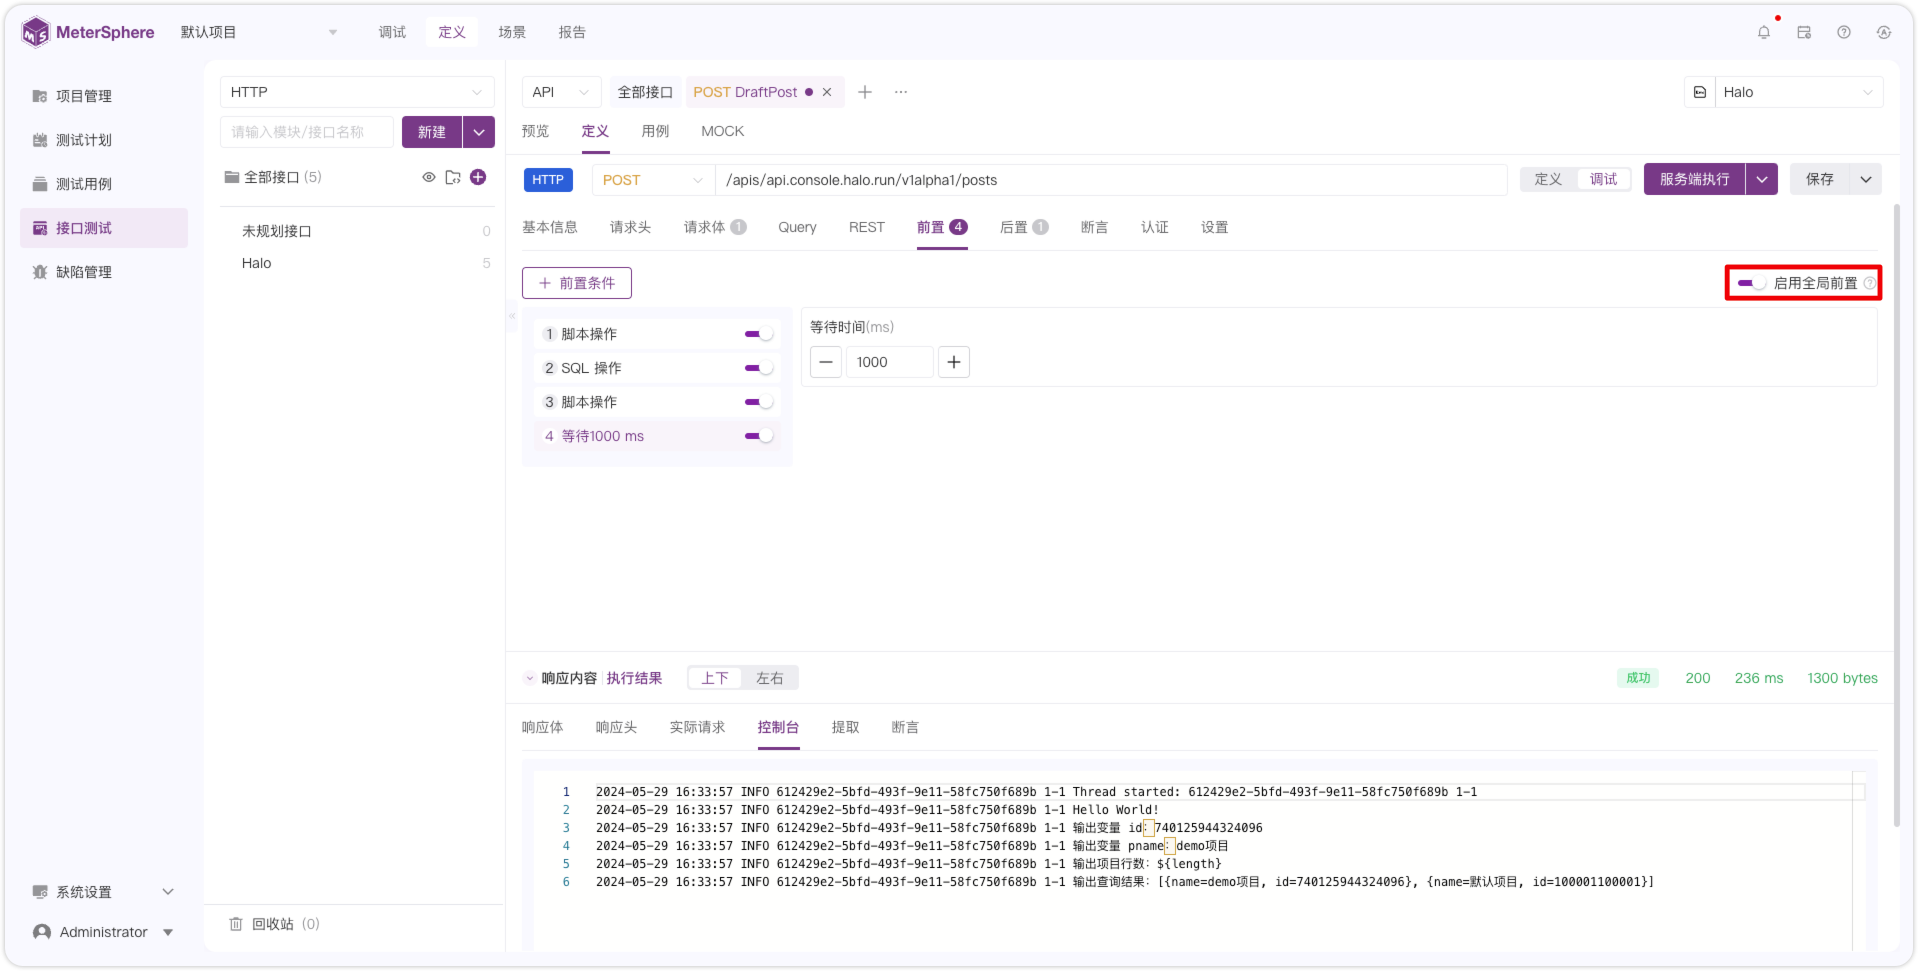Open the 请求头 tab
The width and height of the screenshot is (1918, 971).
tap(630, 227)
